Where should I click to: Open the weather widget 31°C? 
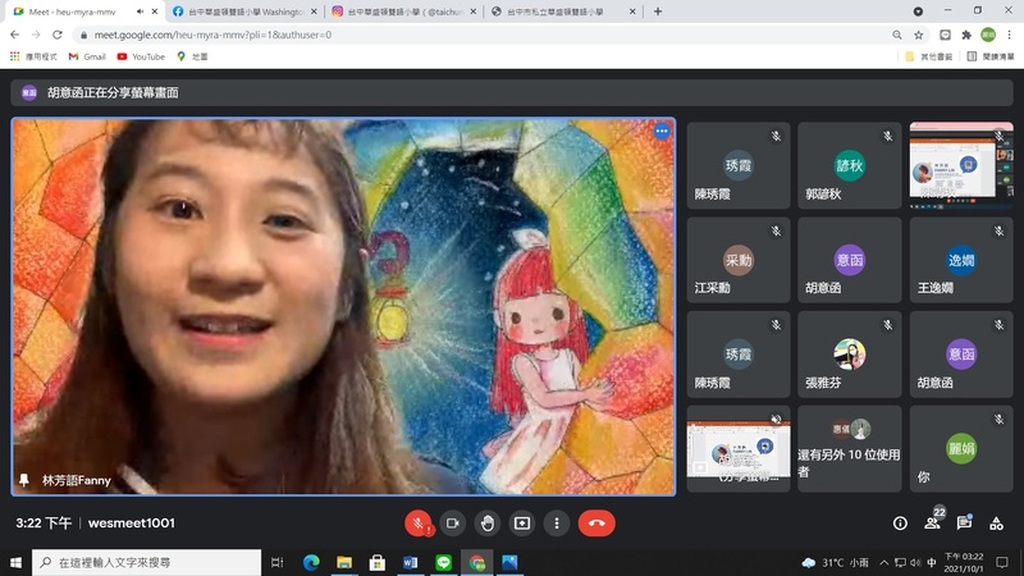835,562
